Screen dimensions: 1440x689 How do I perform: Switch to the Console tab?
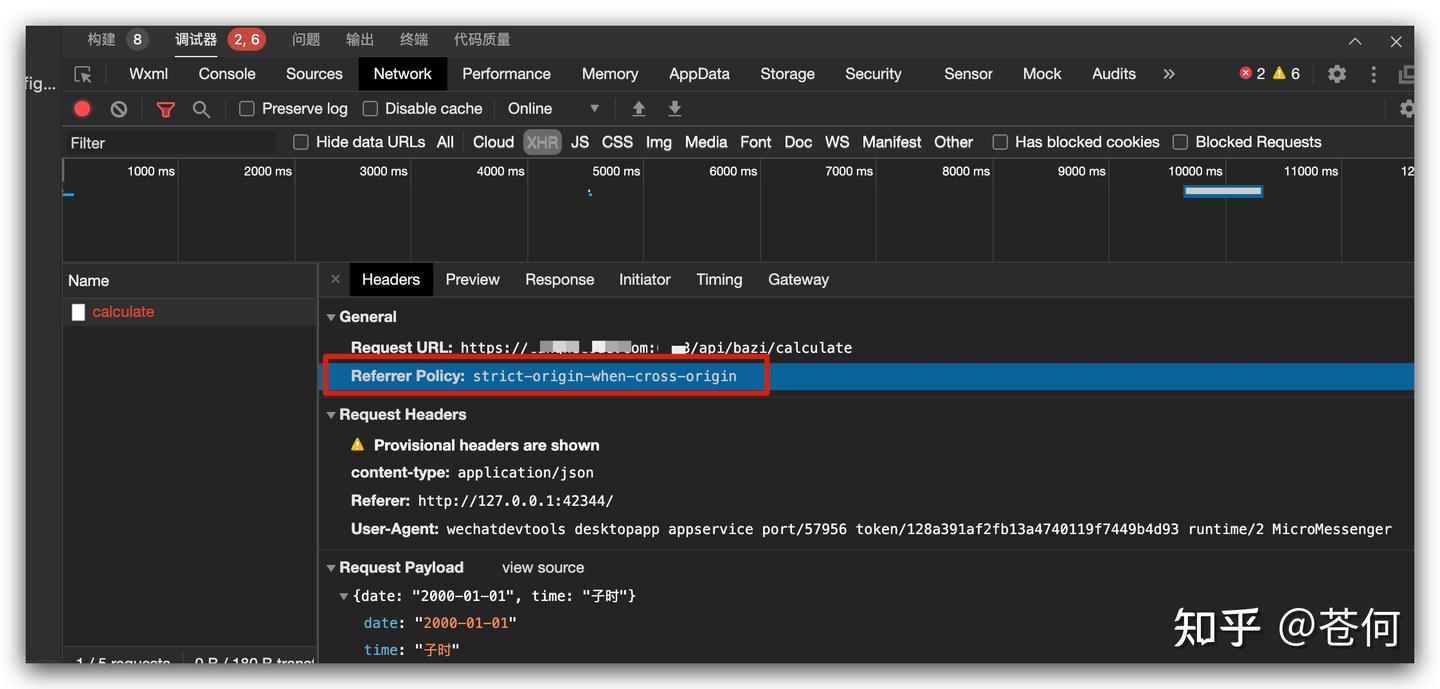pos(227,74)
